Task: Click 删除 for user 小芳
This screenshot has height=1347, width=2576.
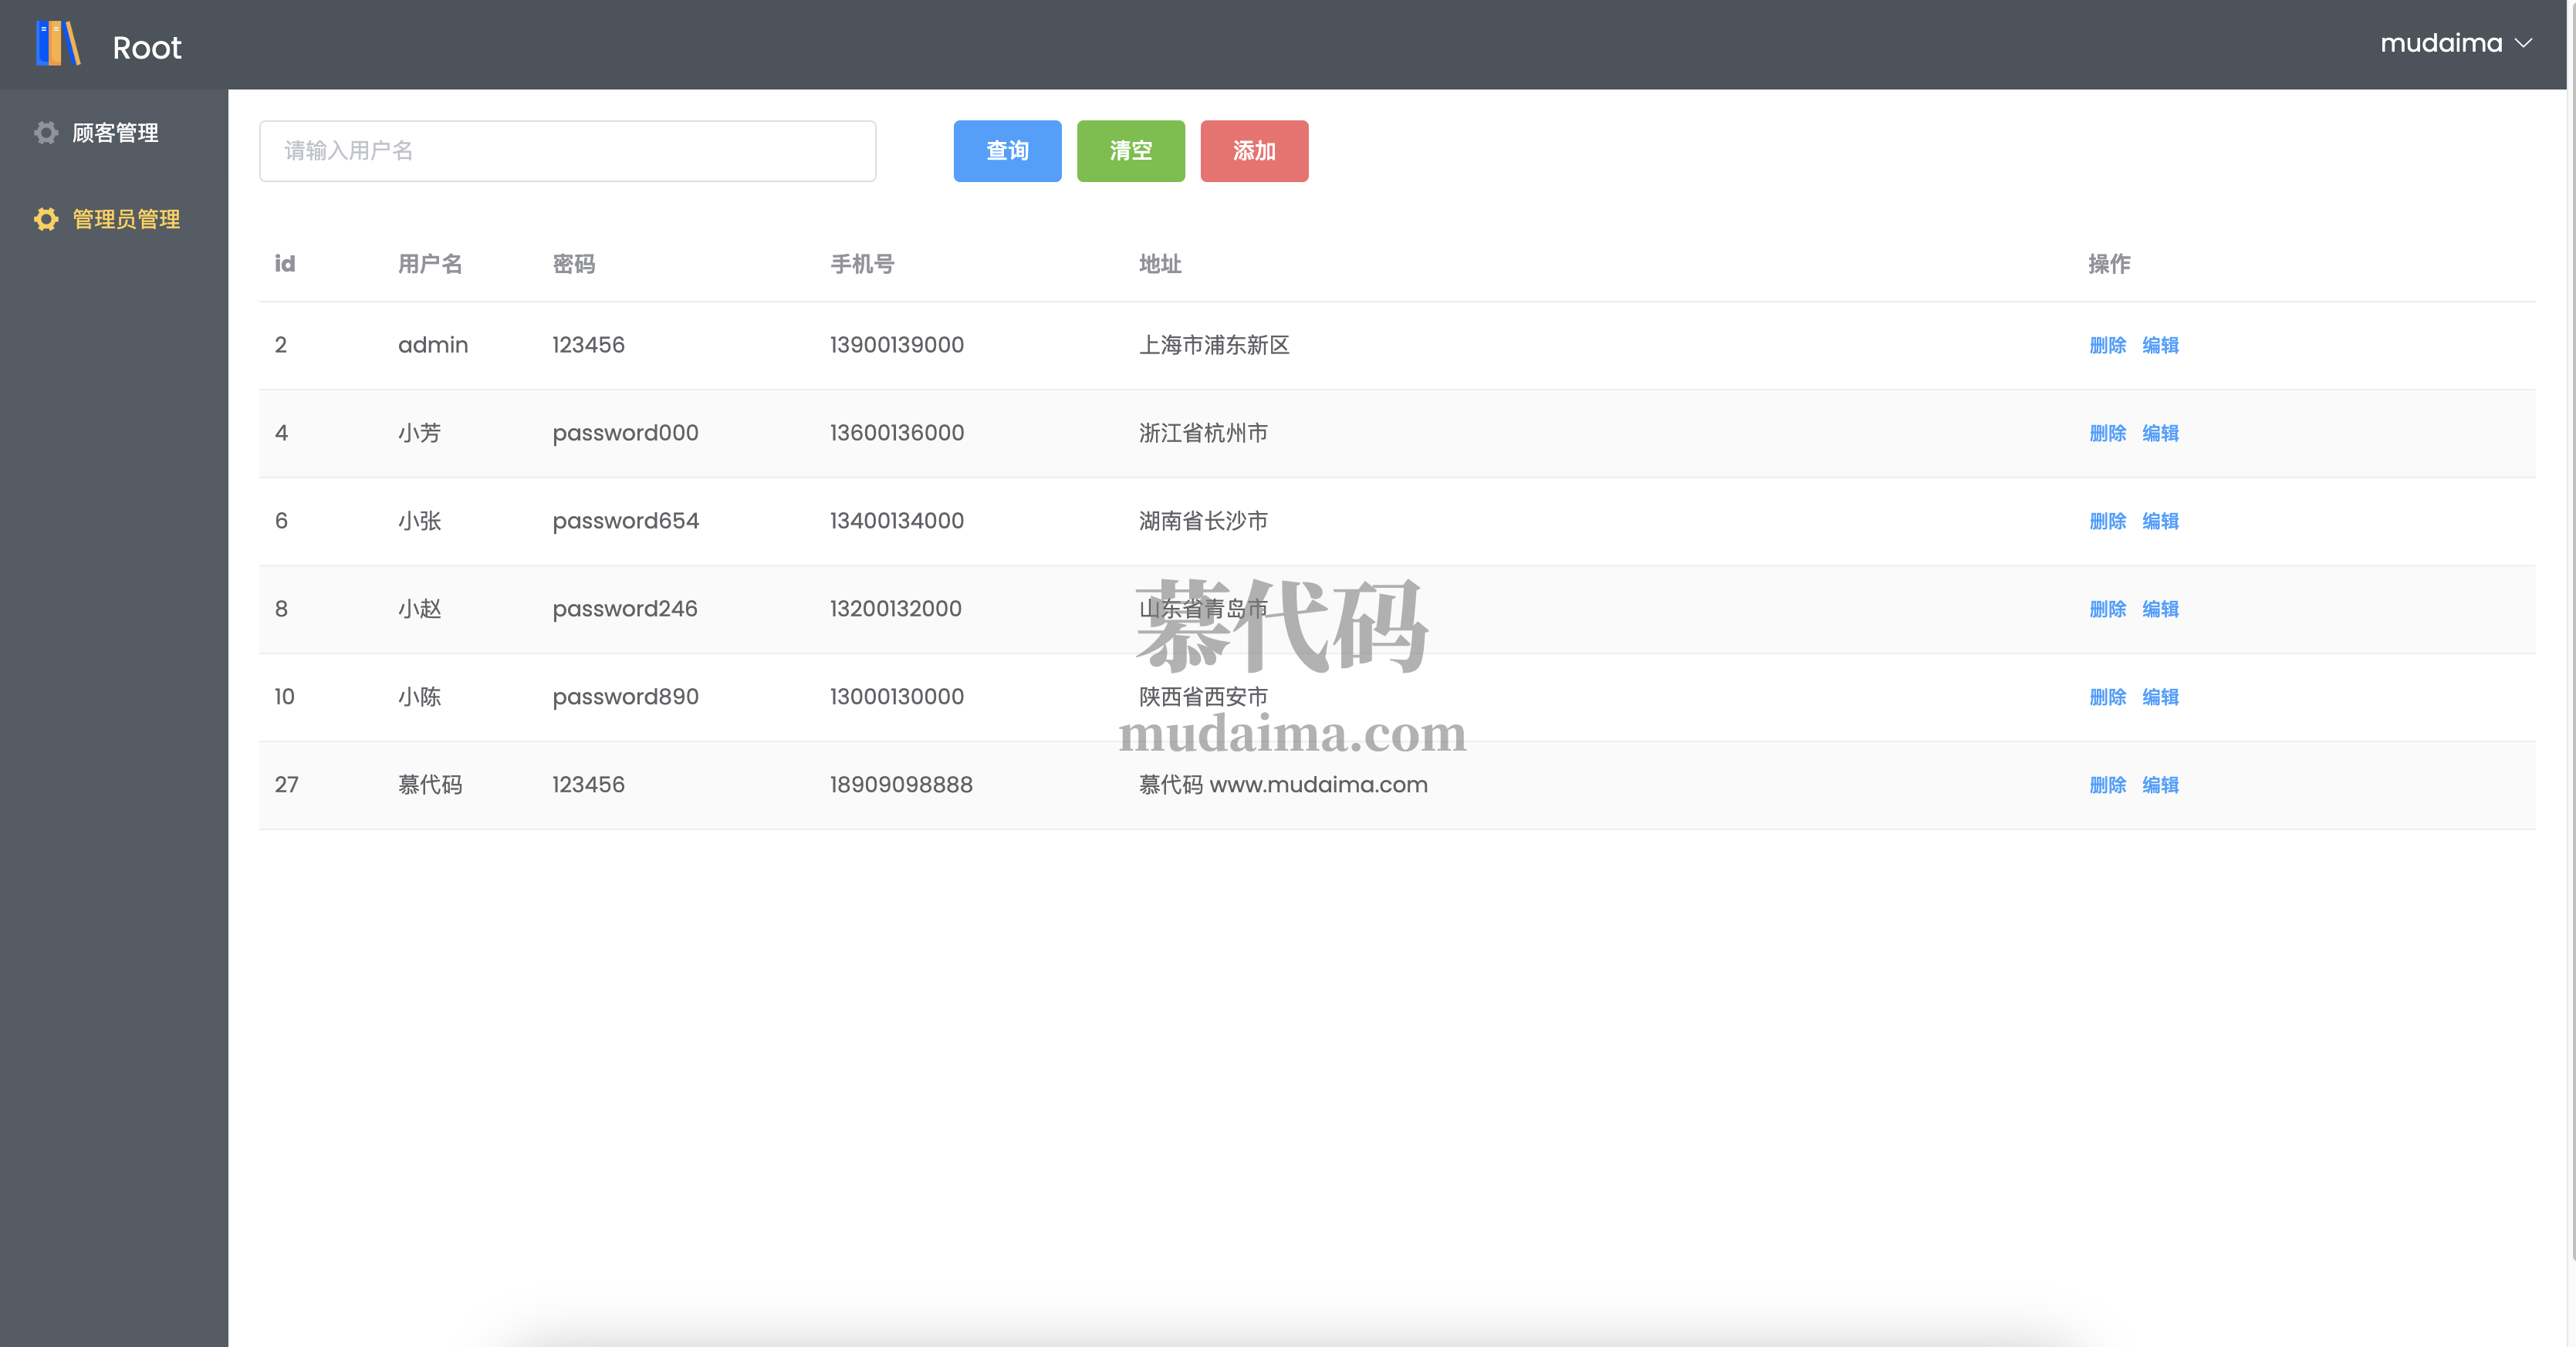Action: pyautogui.click(x=2107, y=433)
